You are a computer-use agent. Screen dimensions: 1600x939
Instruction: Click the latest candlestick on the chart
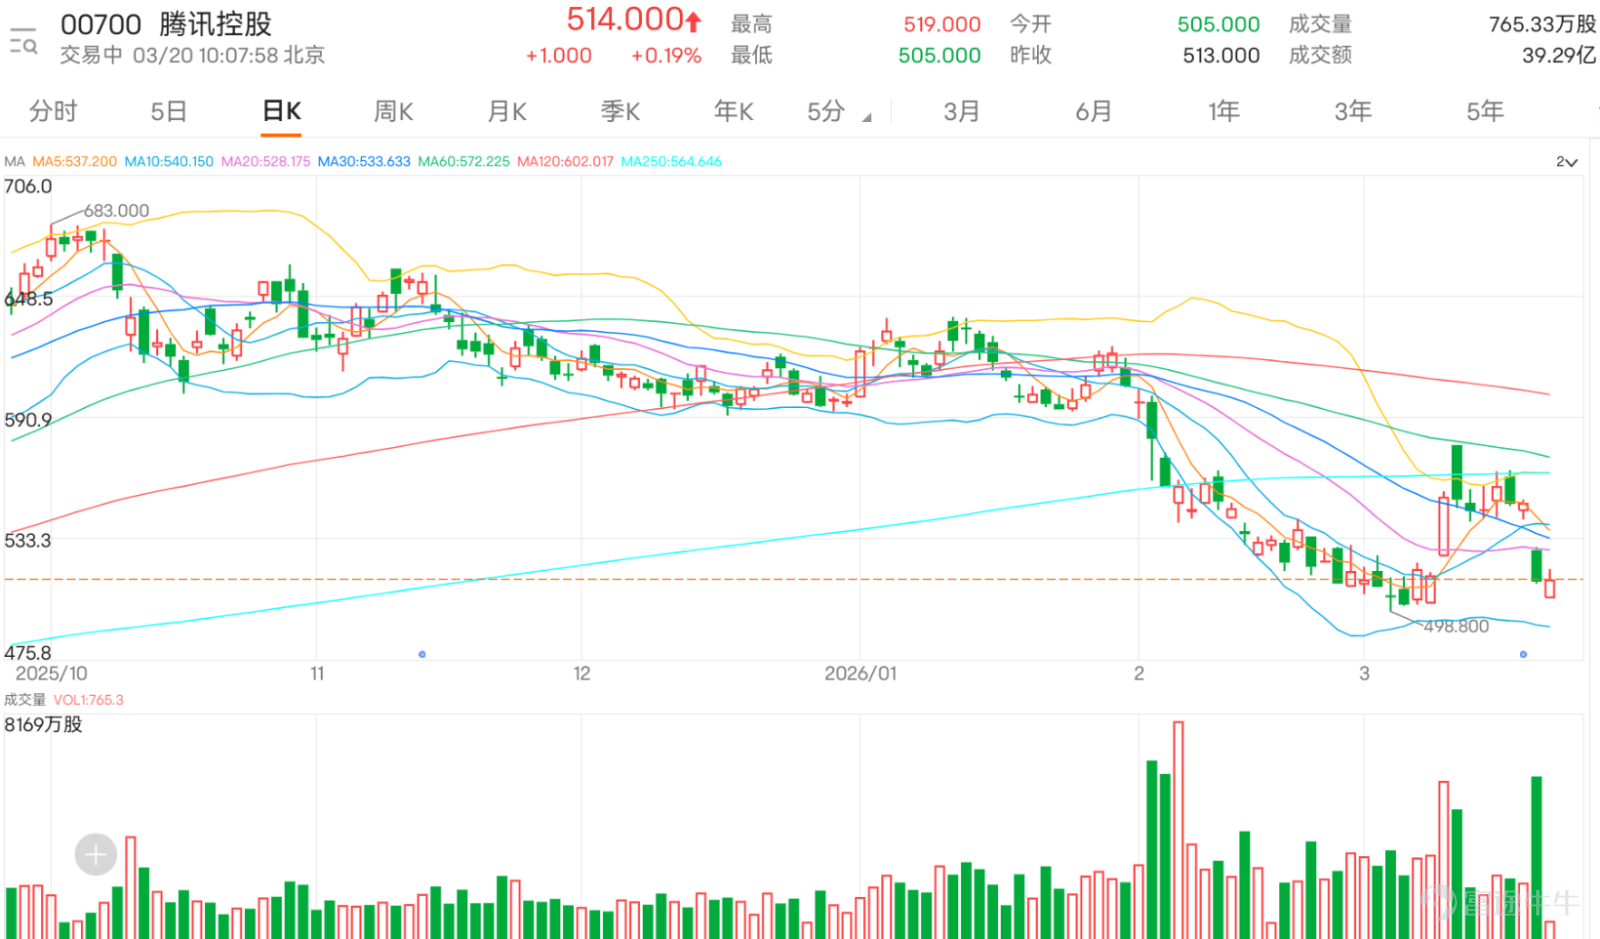coord(1549,584)
